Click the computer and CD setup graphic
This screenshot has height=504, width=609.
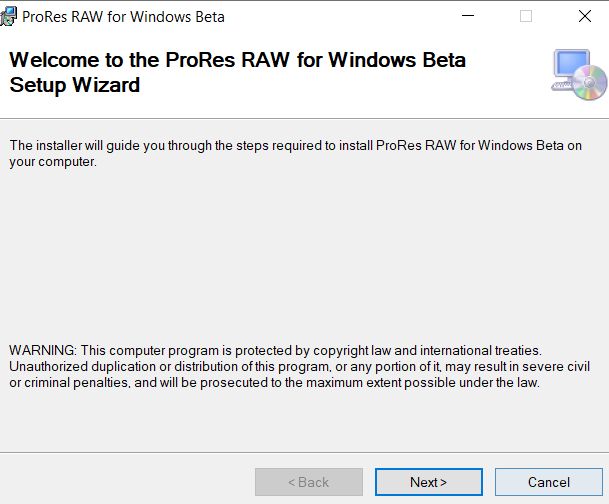579,75
